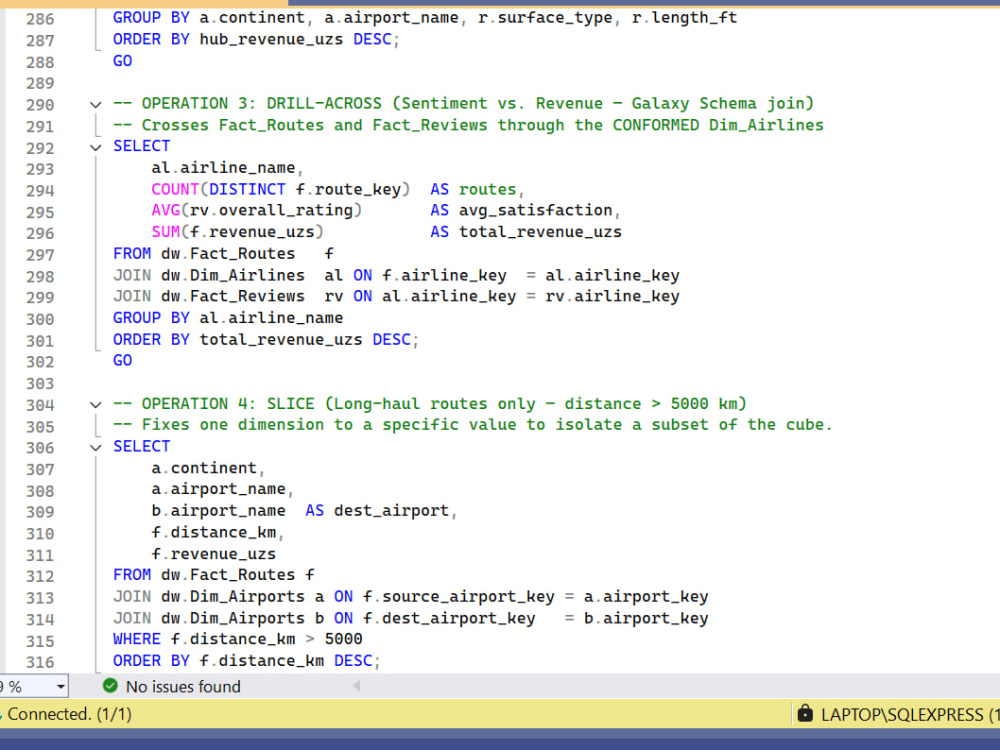This screenshot has width=1000, height=750.
Task: Click 'GROUP BY' on line 300
Action: pos(151,318)
